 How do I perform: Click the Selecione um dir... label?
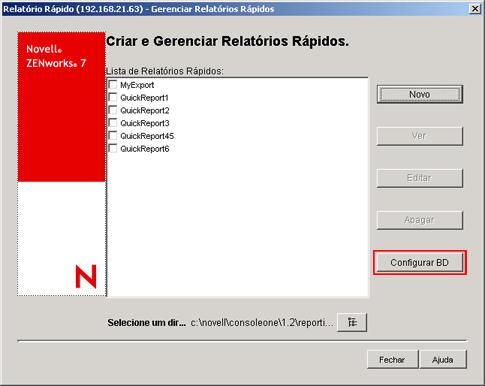point(147,323)
